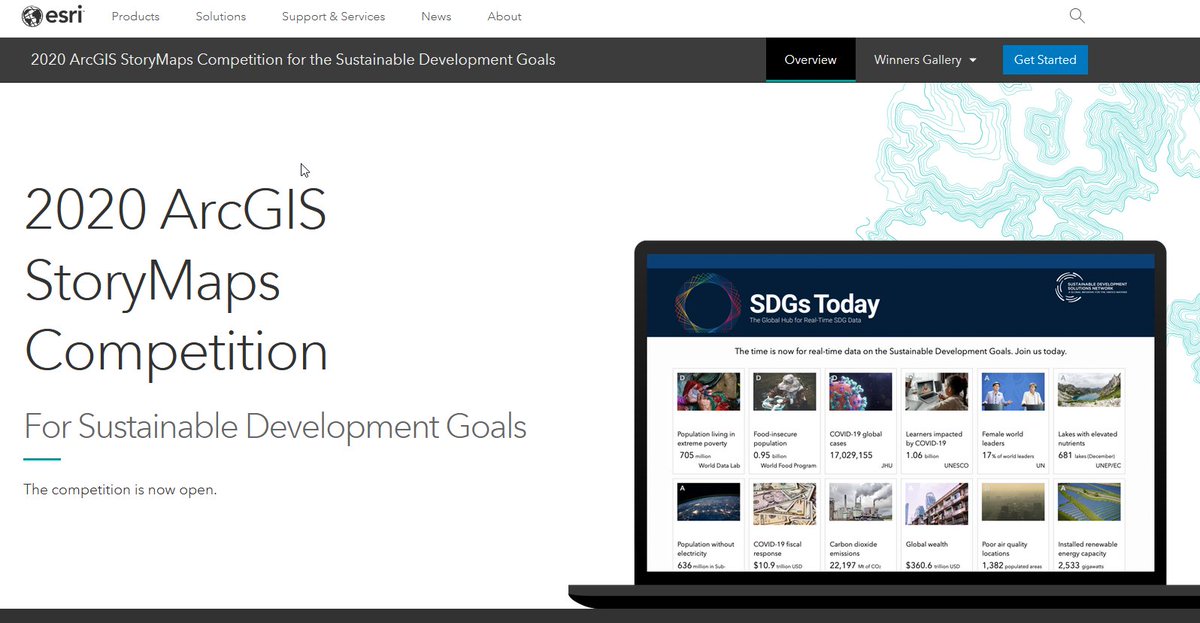The width and height of the screenshot is (1200, 623).
Task: Go to the News page
Action: [x=436, y=17]
